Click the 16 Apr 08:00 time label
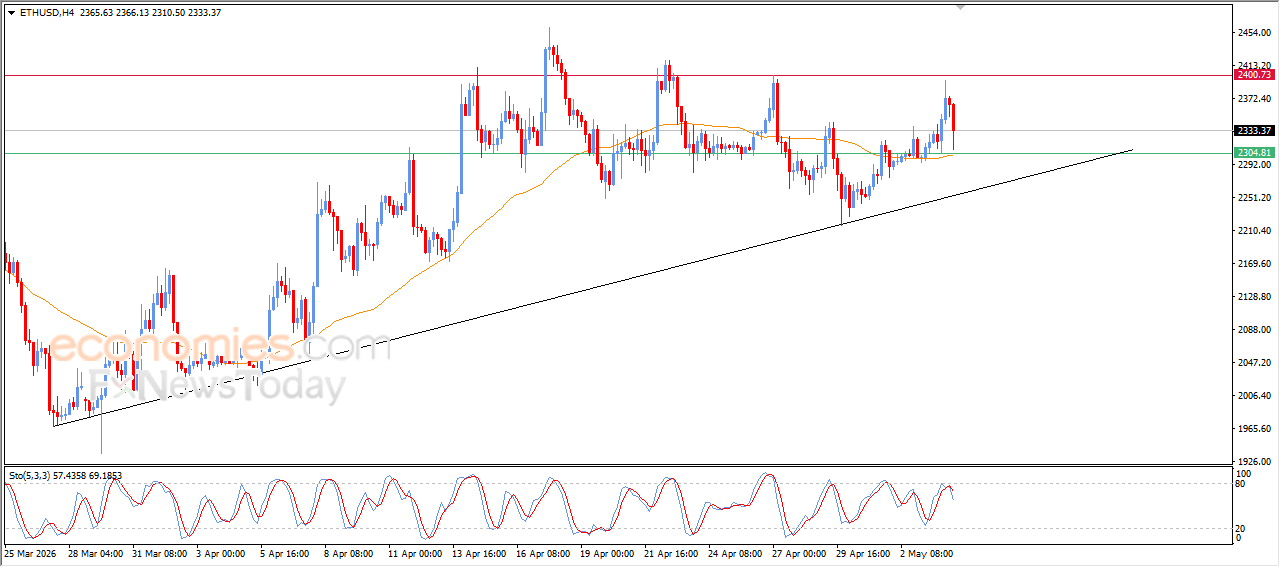This screenshot has height=567, width=1280. click(x=544, y=551)
